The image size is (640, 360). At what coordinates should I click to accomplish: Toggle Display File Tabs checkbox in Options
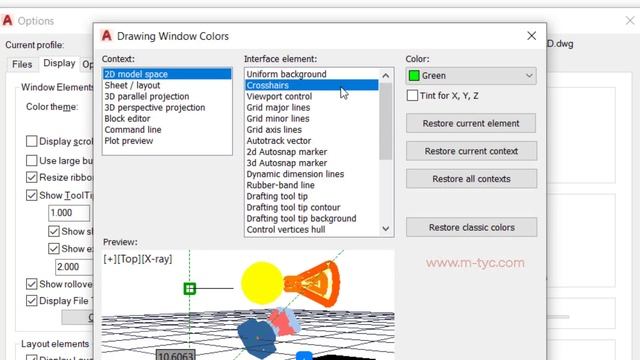pyautogui.click(x=31, y=301)
